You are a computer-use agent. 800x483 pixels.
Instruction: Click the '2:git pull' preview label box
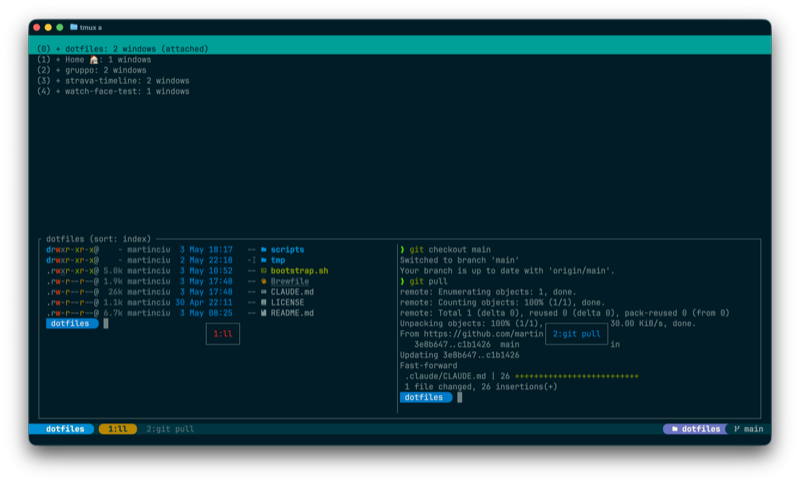pyautogui.click(x=577, y=334)
